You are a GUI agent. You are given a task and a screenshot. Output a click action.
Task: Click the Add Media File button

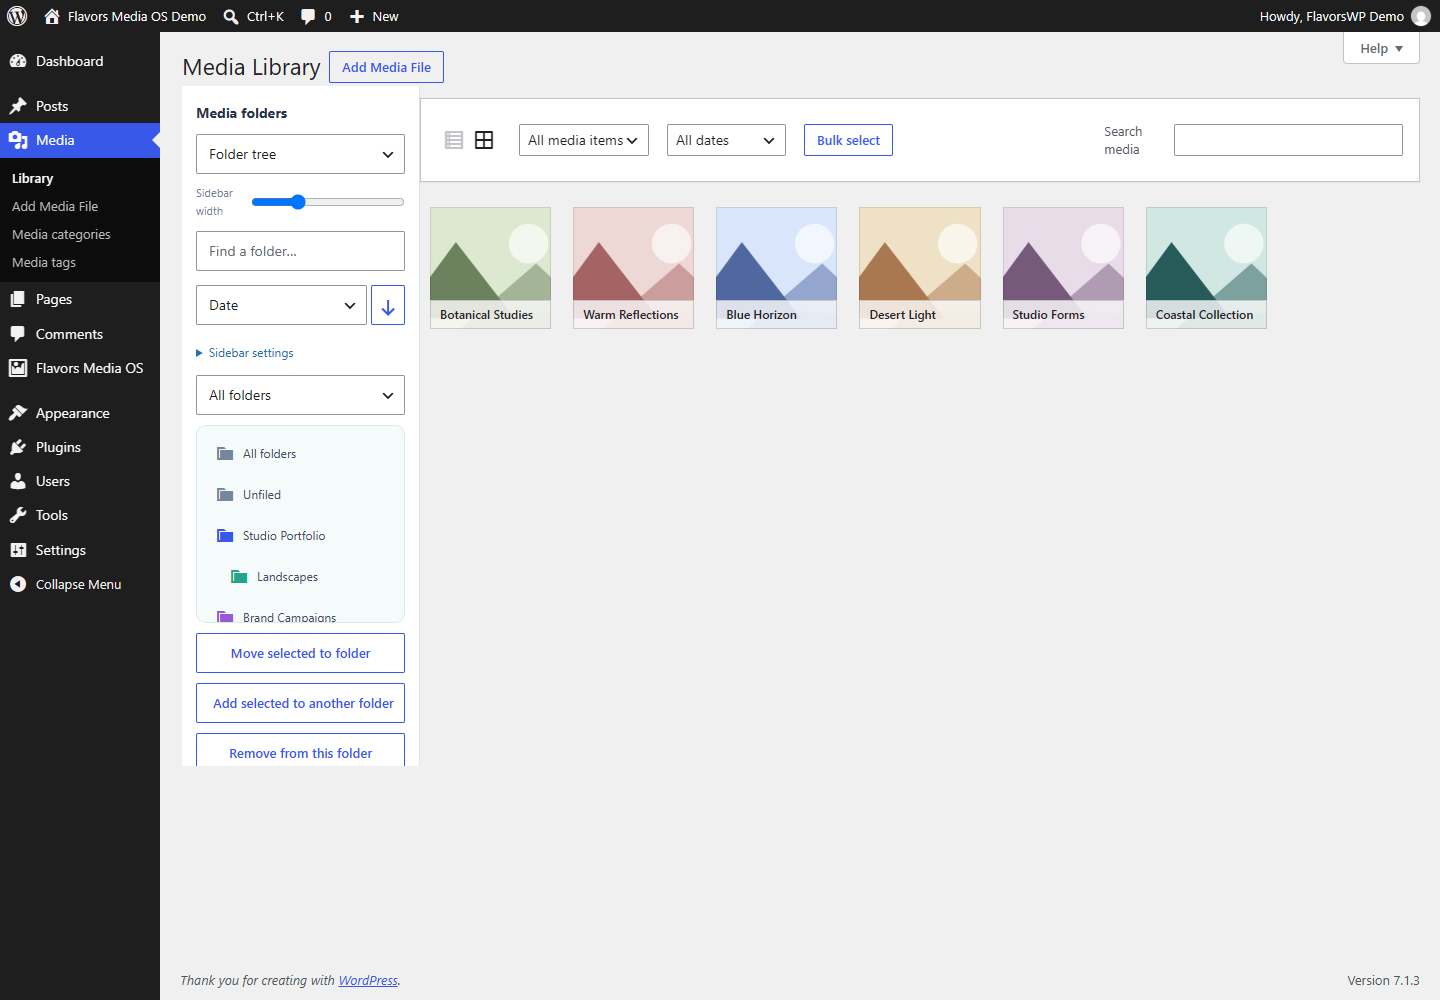pyautogui.click(x=386, y=67)
